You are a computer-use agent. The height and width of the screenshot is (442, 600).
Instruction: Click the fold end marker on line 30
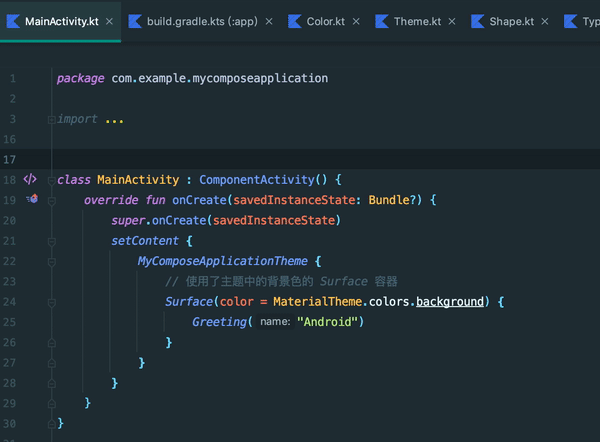[51, 424]
